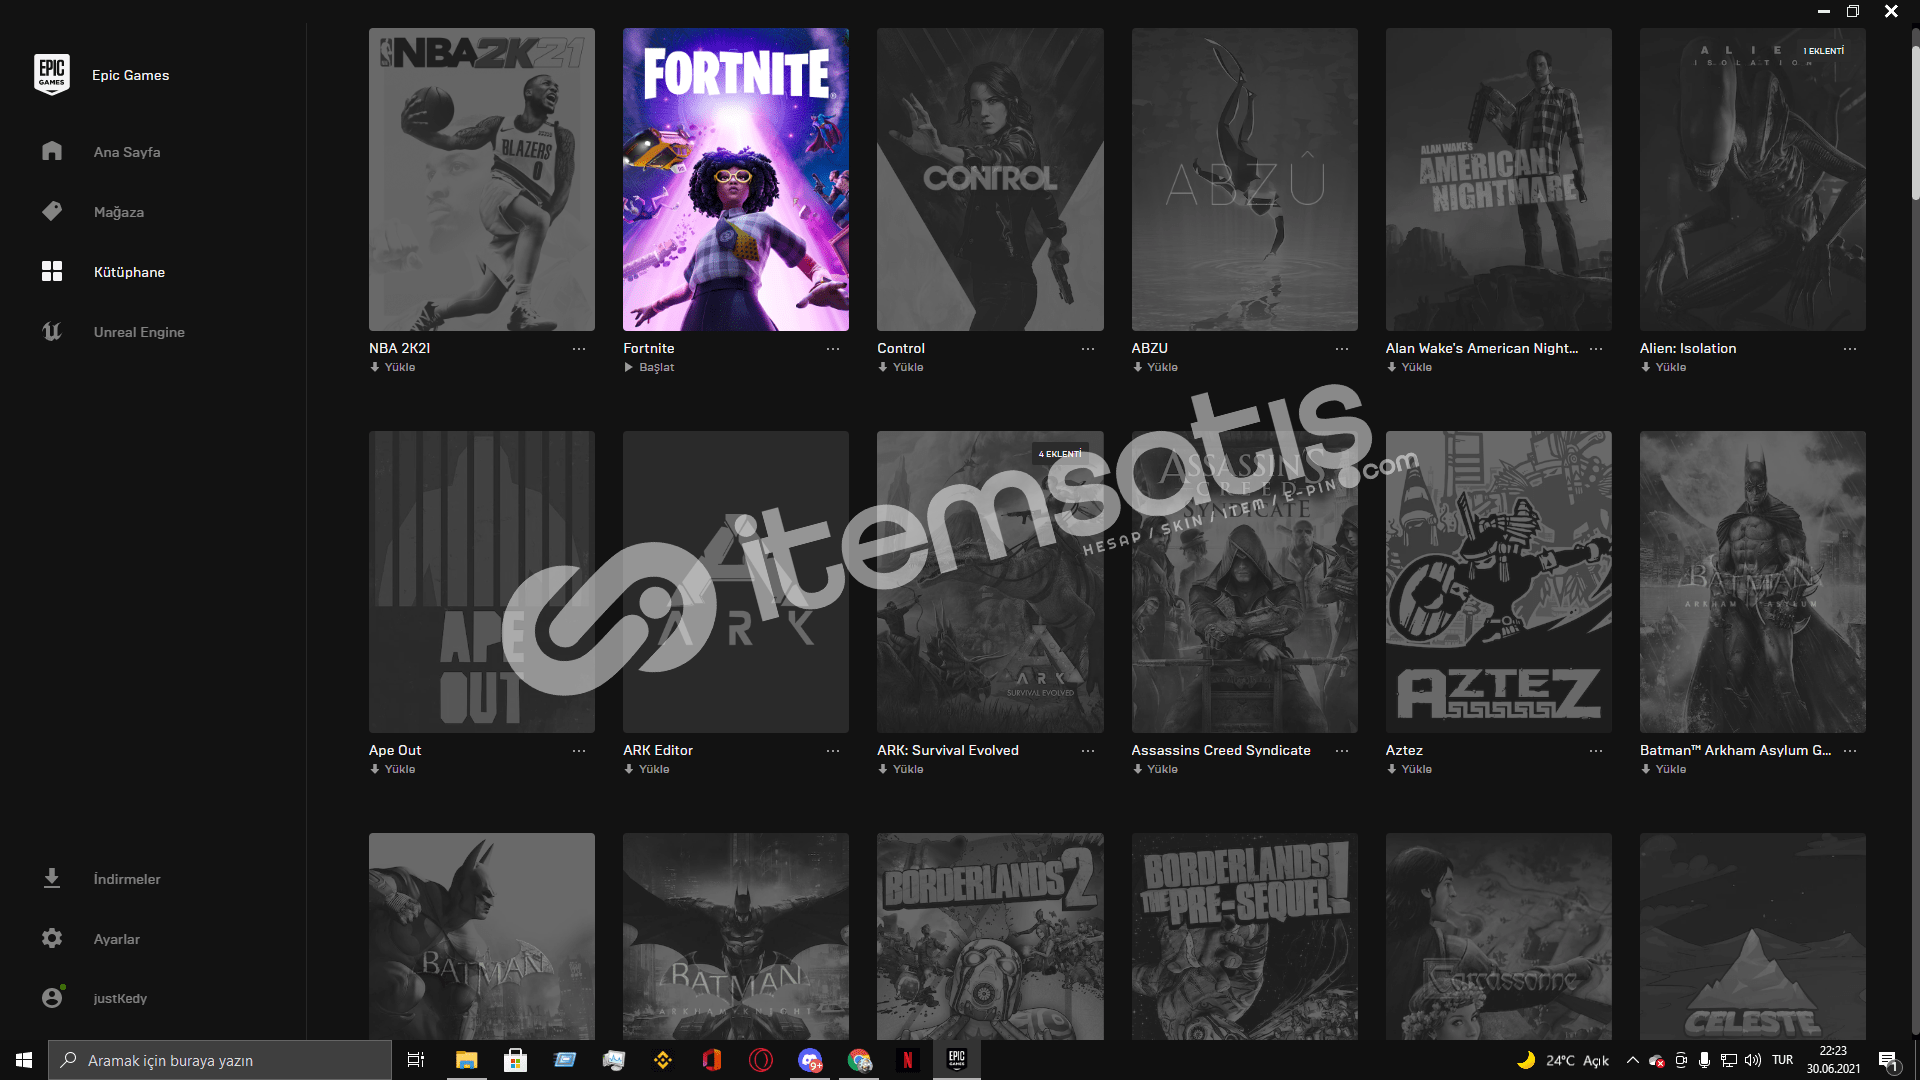Open Microsoft Office from the taskbar
1920x1080 pixels.
click(711, 1060)
